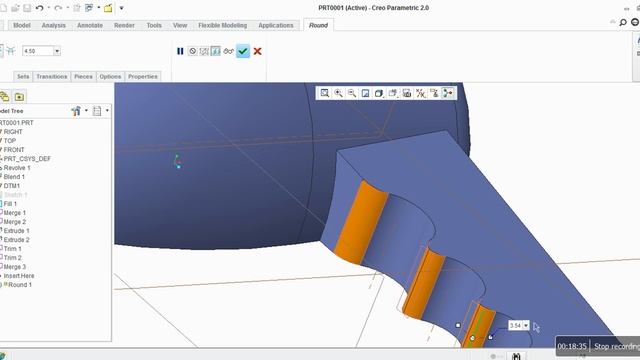Accept round with green checkmark
Screen dimensions: 640x360
point(243,51)
